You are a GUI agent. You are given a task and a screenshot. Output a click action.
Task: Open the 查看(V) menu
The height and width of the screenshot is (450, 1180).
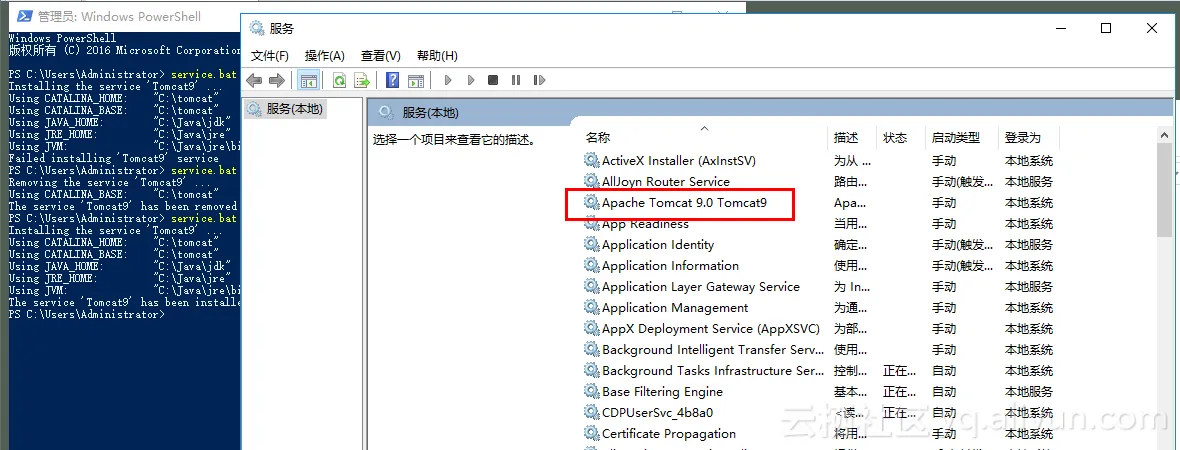[381, 56]
